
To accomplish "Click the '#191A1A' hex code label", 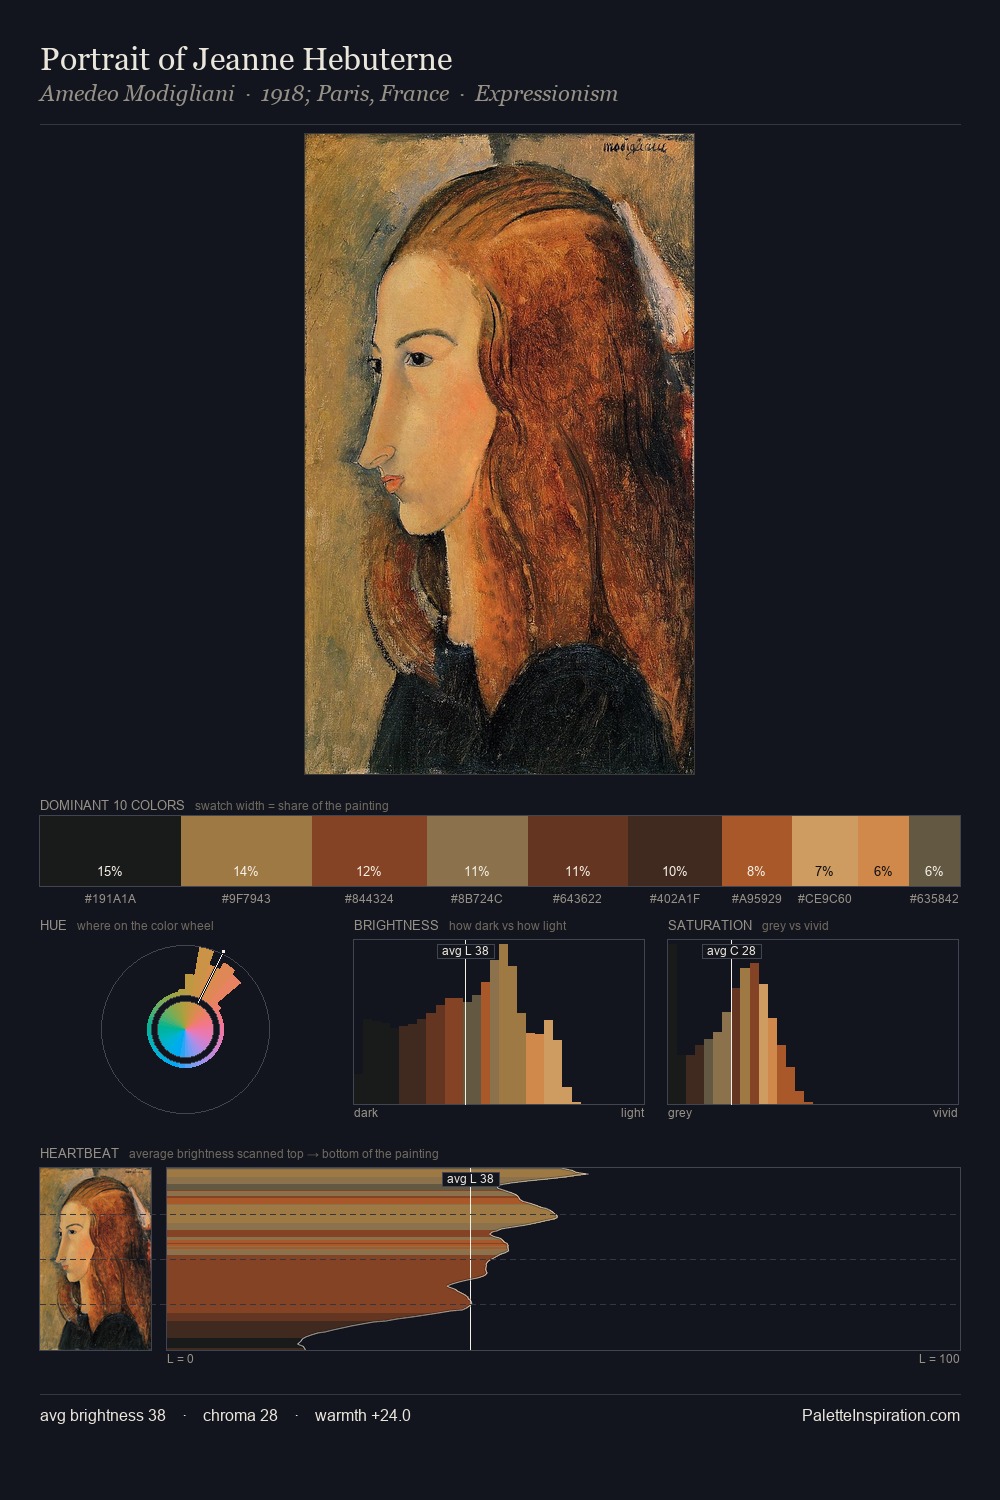I will [110, 899].
